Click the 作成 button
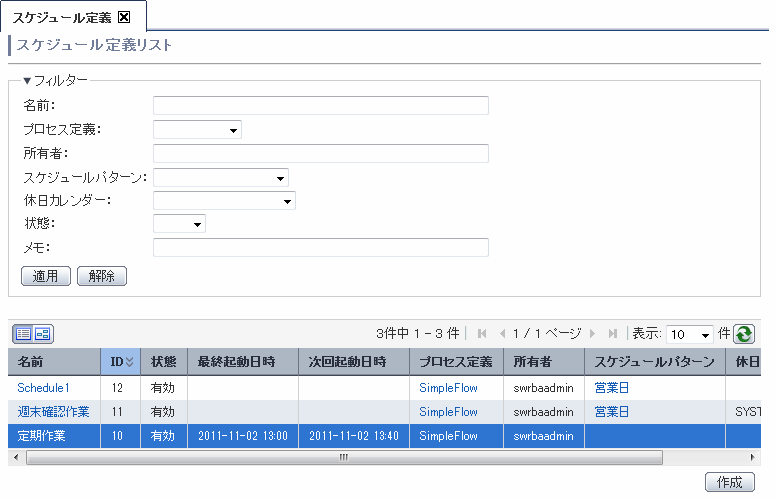The width and height of the screenshot is (776, 499). [729, 482]
